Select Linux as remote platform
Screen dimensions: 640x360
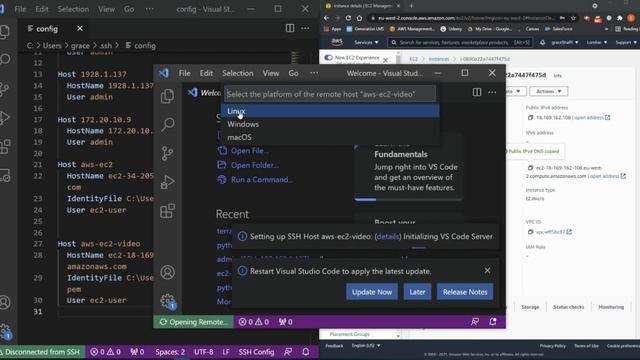[x=330, y=111]
